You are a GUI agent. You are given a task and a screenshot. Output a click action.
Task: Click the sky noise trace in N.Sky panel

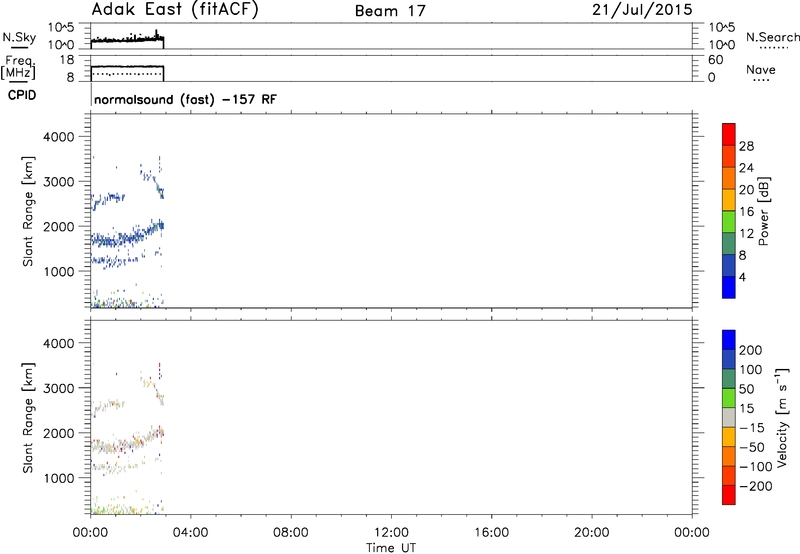coord(127,38)
